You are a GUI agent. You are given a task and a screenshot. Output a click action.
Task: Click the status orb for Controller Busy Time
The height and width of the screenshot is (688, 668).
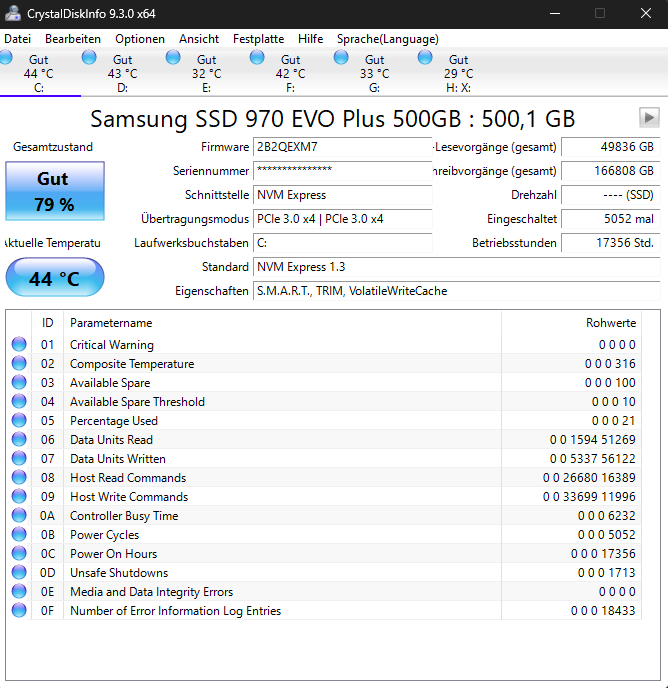19,516
